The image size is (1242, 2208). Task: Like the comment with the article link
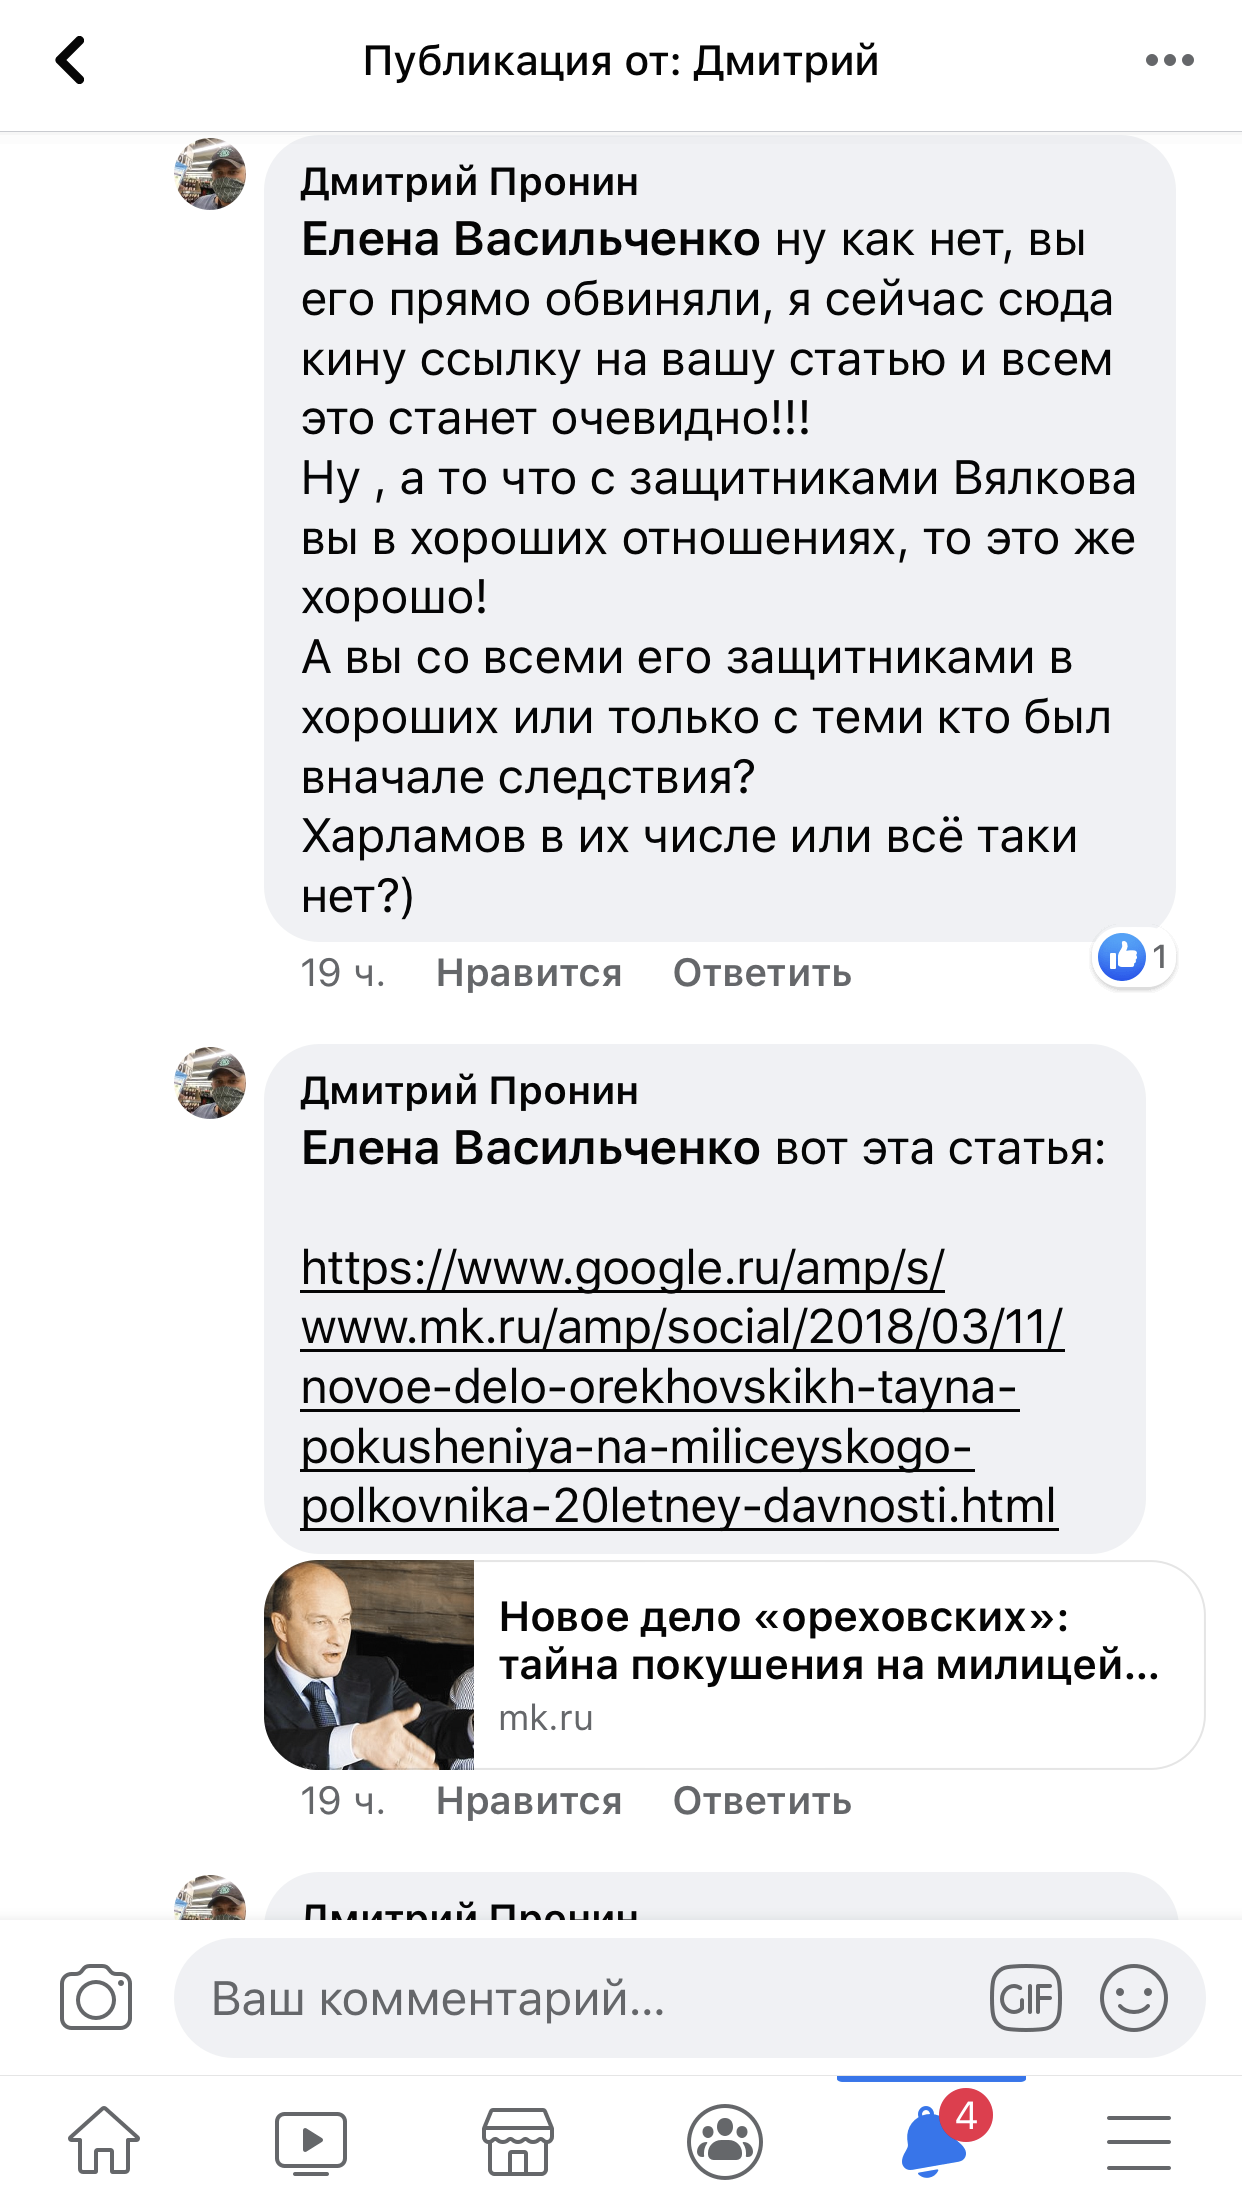click(x=529, y=1801)
